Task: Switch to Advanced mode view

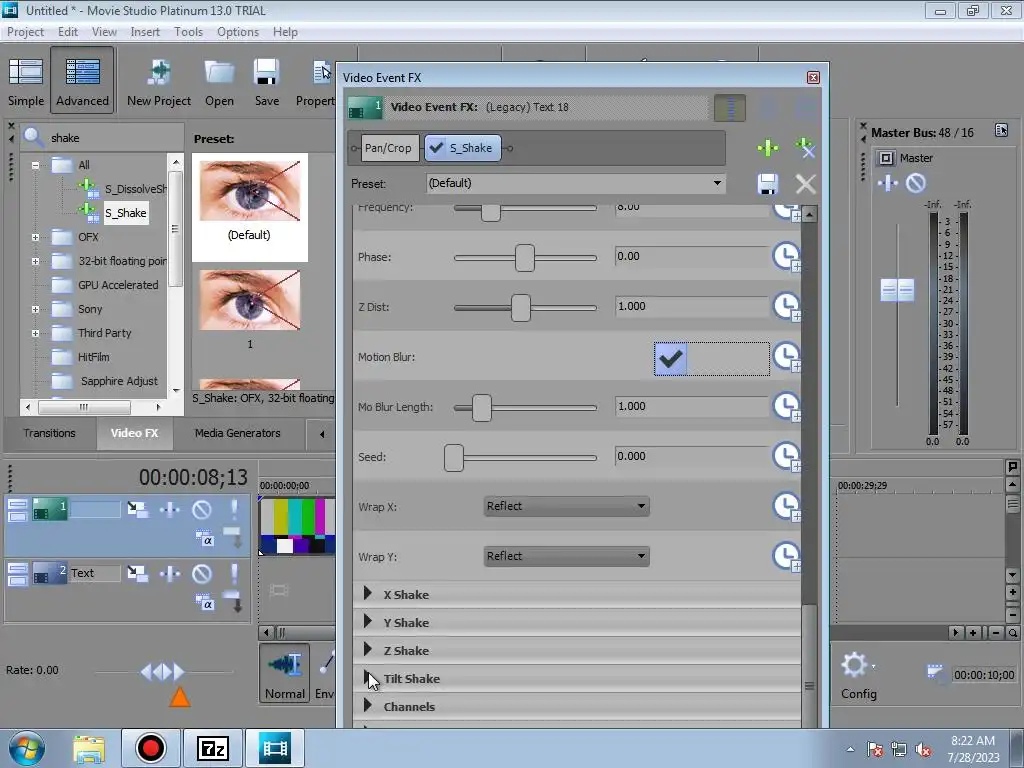Action: click(82, 81)
